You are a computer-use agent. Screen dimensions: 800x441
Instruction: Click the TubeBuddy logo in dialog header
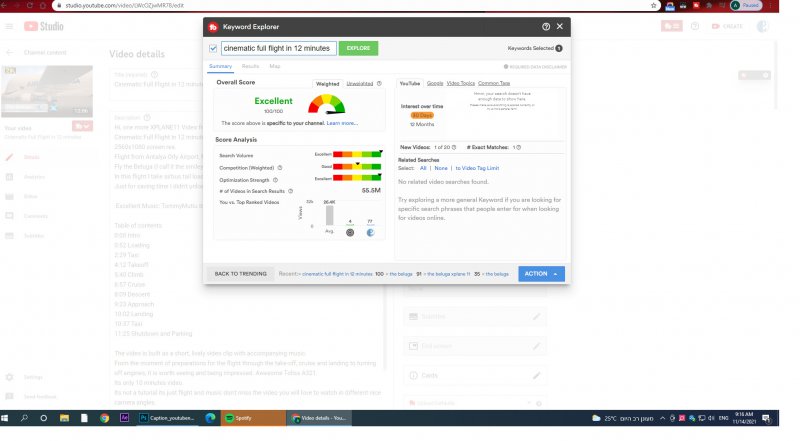[x=214, y=27]
